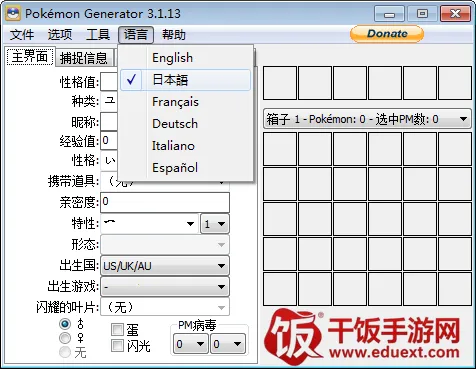The height and width of the screenshot is (369, 476).
Task: Switch to the 捕捉信息 tab
Action: click(x=84, y=58)
